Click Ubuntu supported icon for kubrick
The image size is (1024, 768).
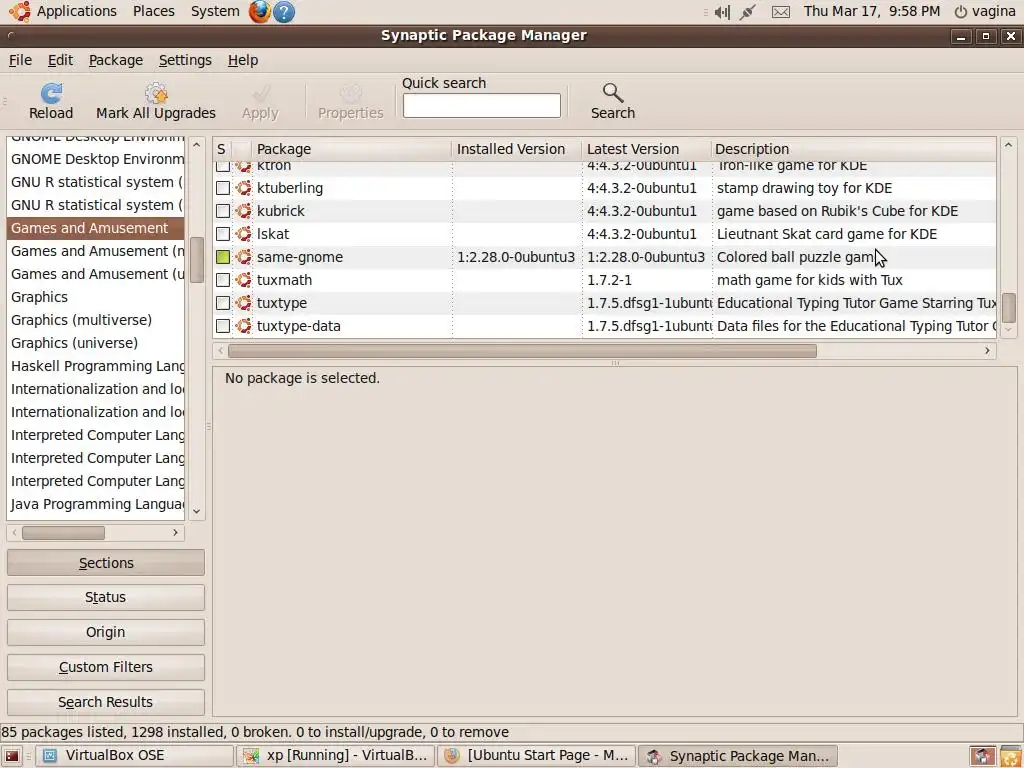click(244, 211)
